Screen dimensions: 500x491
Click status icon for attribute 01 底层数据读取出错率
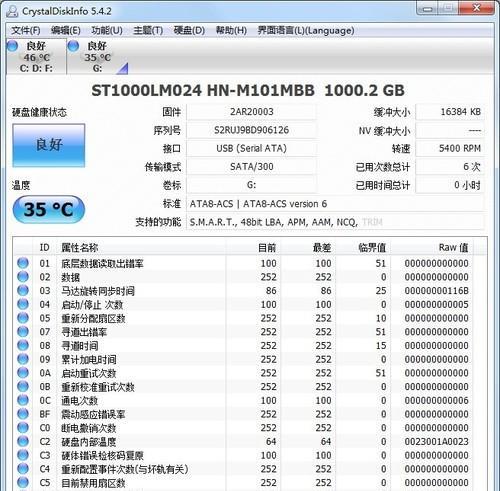coord(23,263)
